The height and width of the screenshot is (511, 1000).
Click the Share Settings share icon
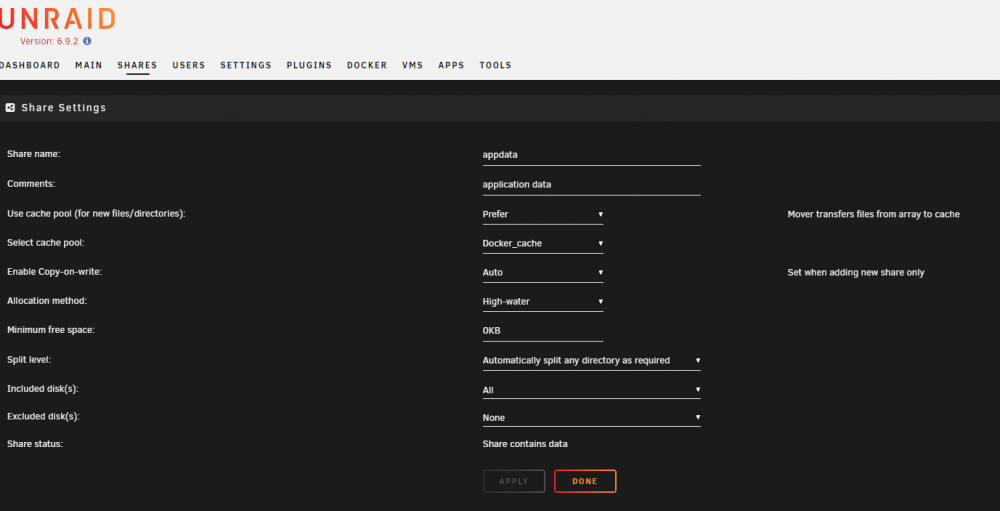[10, 108]
